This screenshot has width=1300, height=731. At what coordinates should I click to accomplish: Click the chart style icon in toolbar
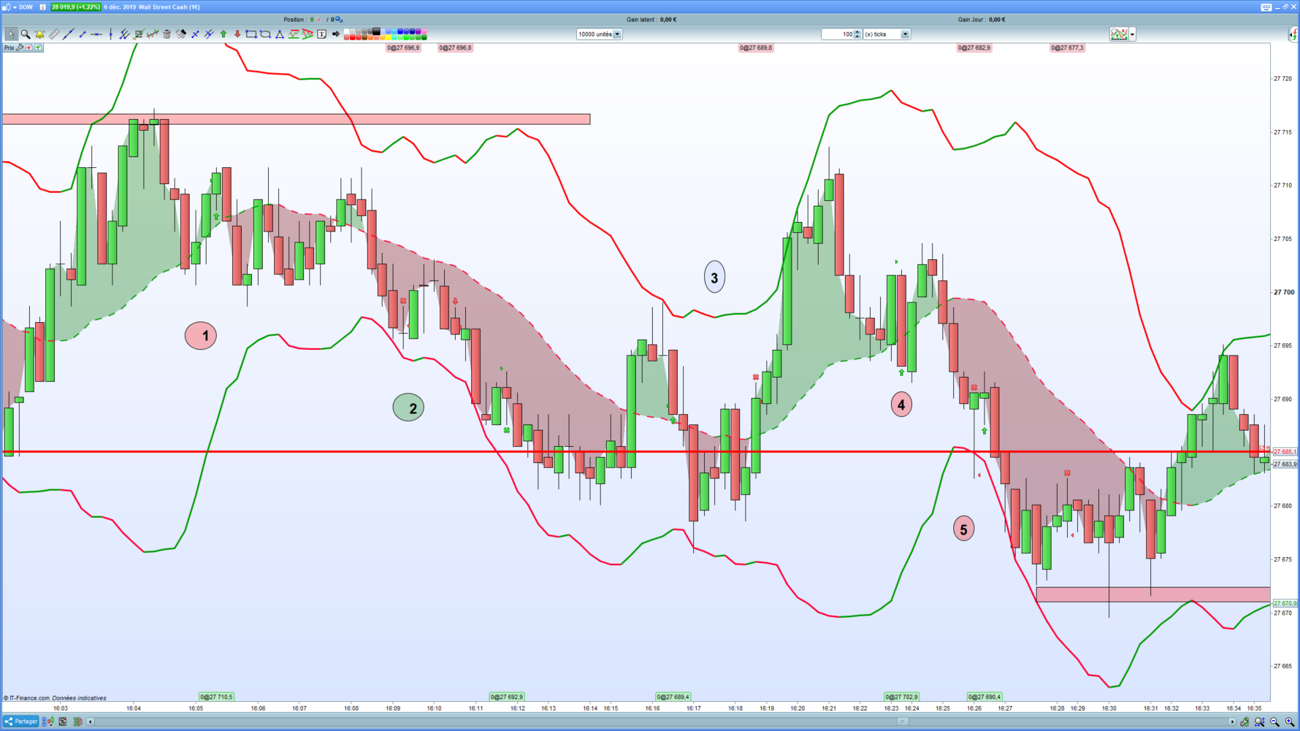(x=1119, y=34)
